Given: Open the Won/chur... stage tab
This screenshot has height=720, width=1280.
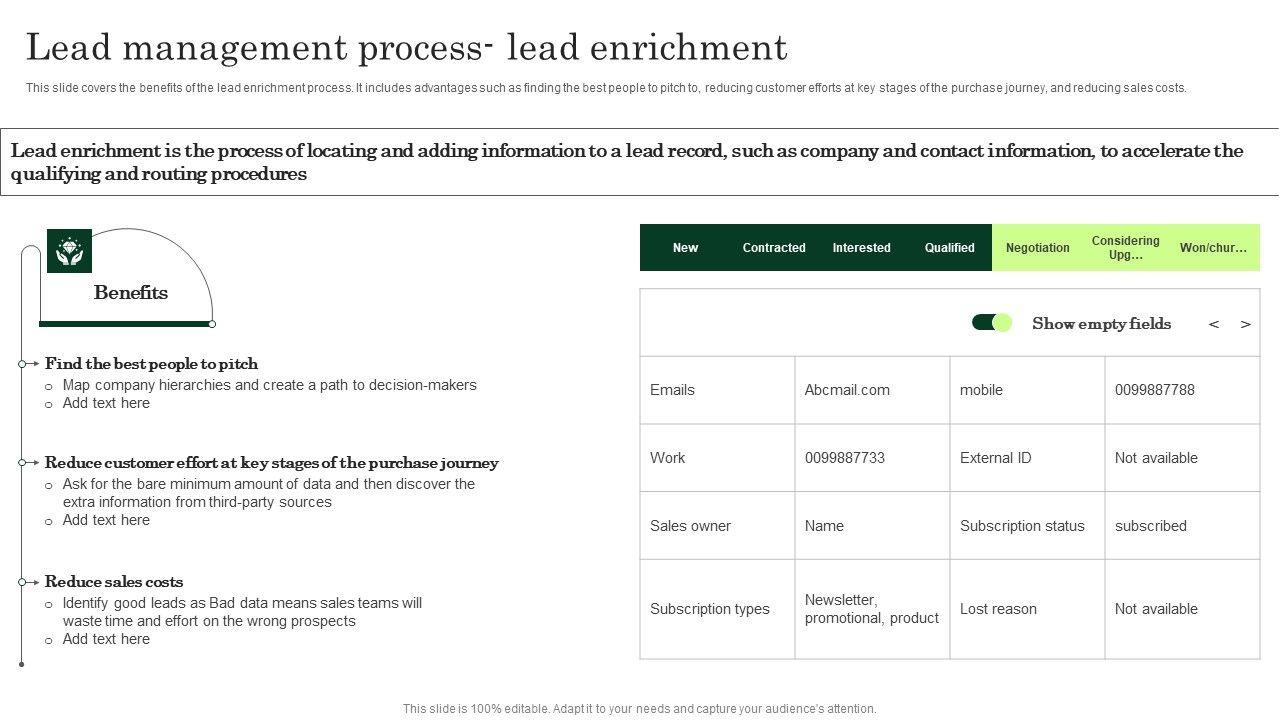Looking at the screenshot, I should (1213, 248).
